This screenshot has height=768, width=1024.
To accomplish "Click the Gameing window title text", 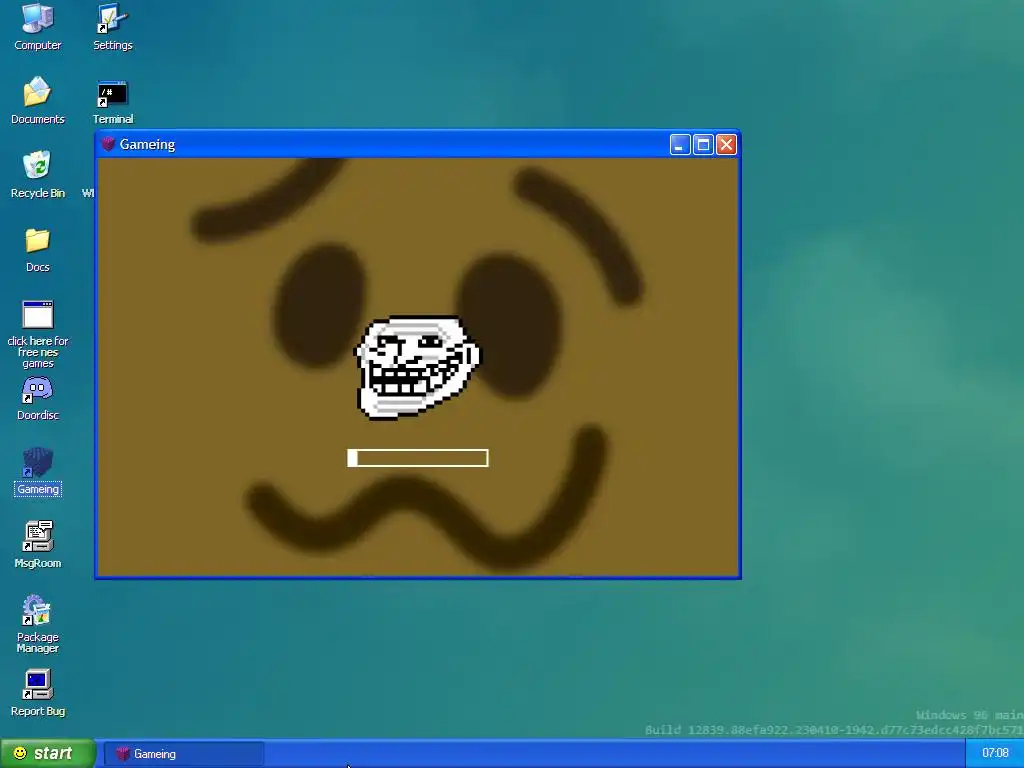I will tap(148, 144).
